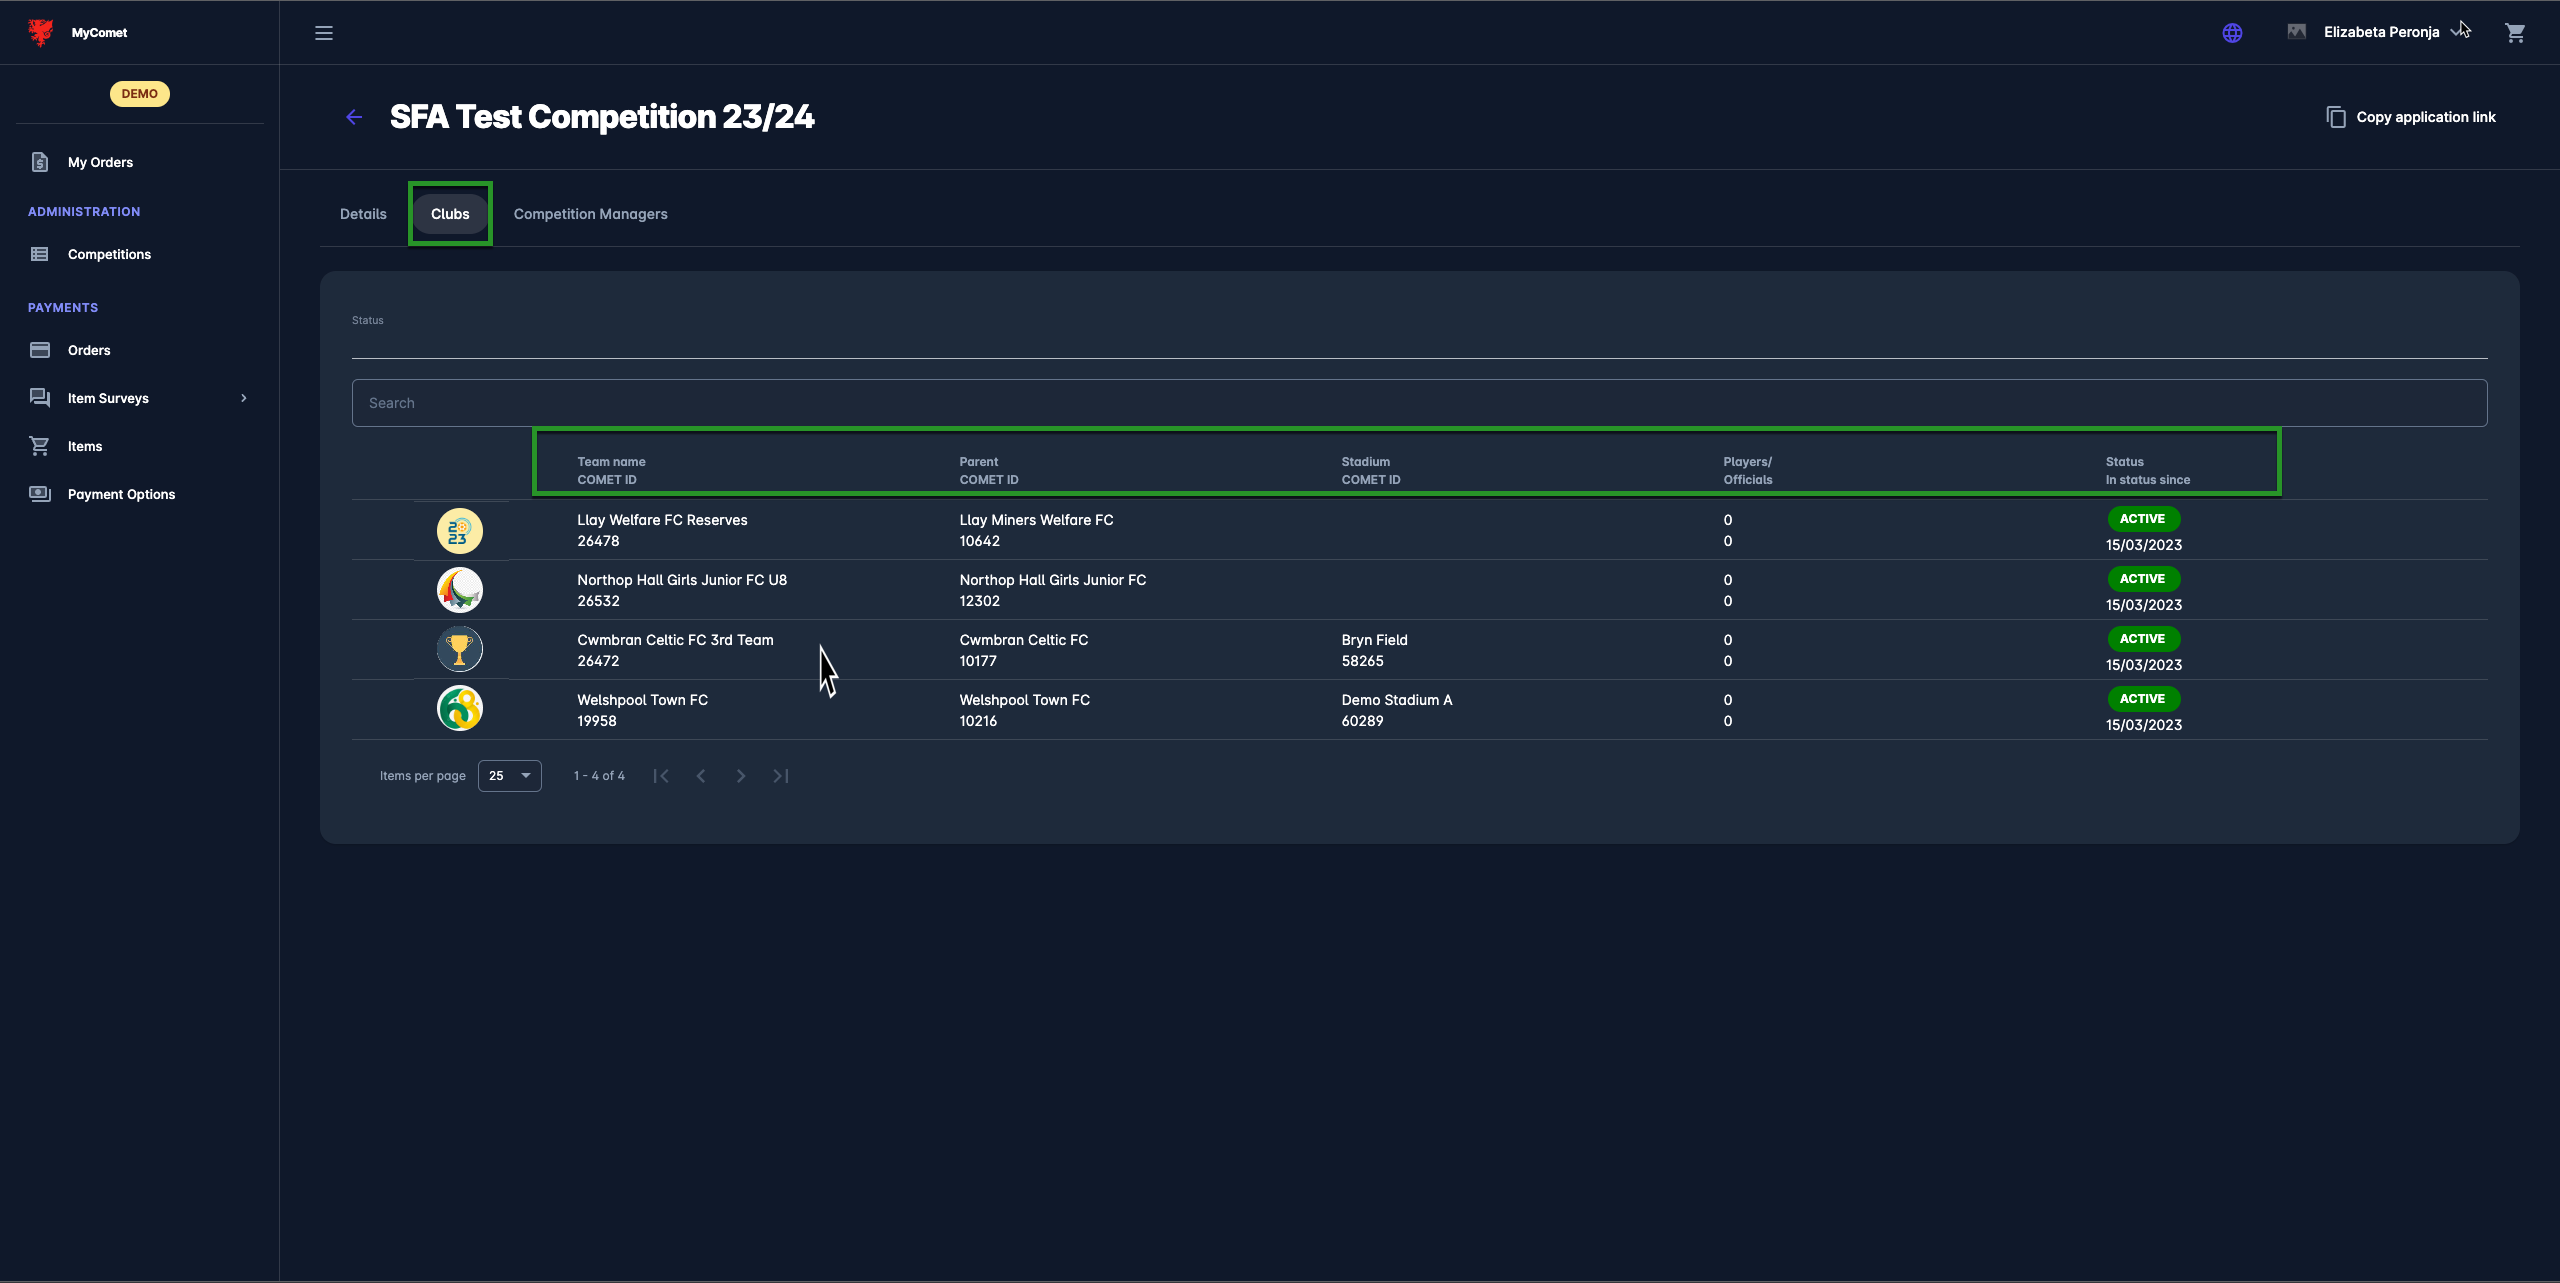Switch to Competition Managers tab
2560x1283 pixels.
590,214
